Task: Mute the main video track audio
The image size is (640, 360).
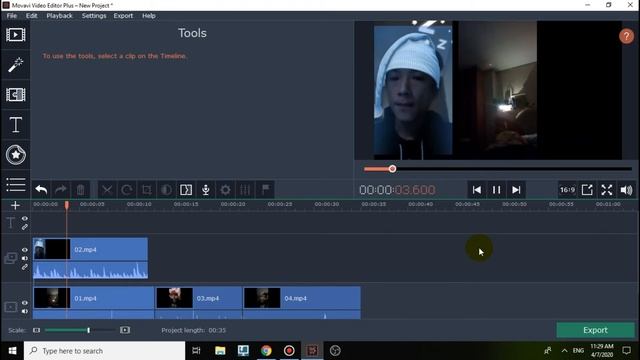Action: (25, 311)
